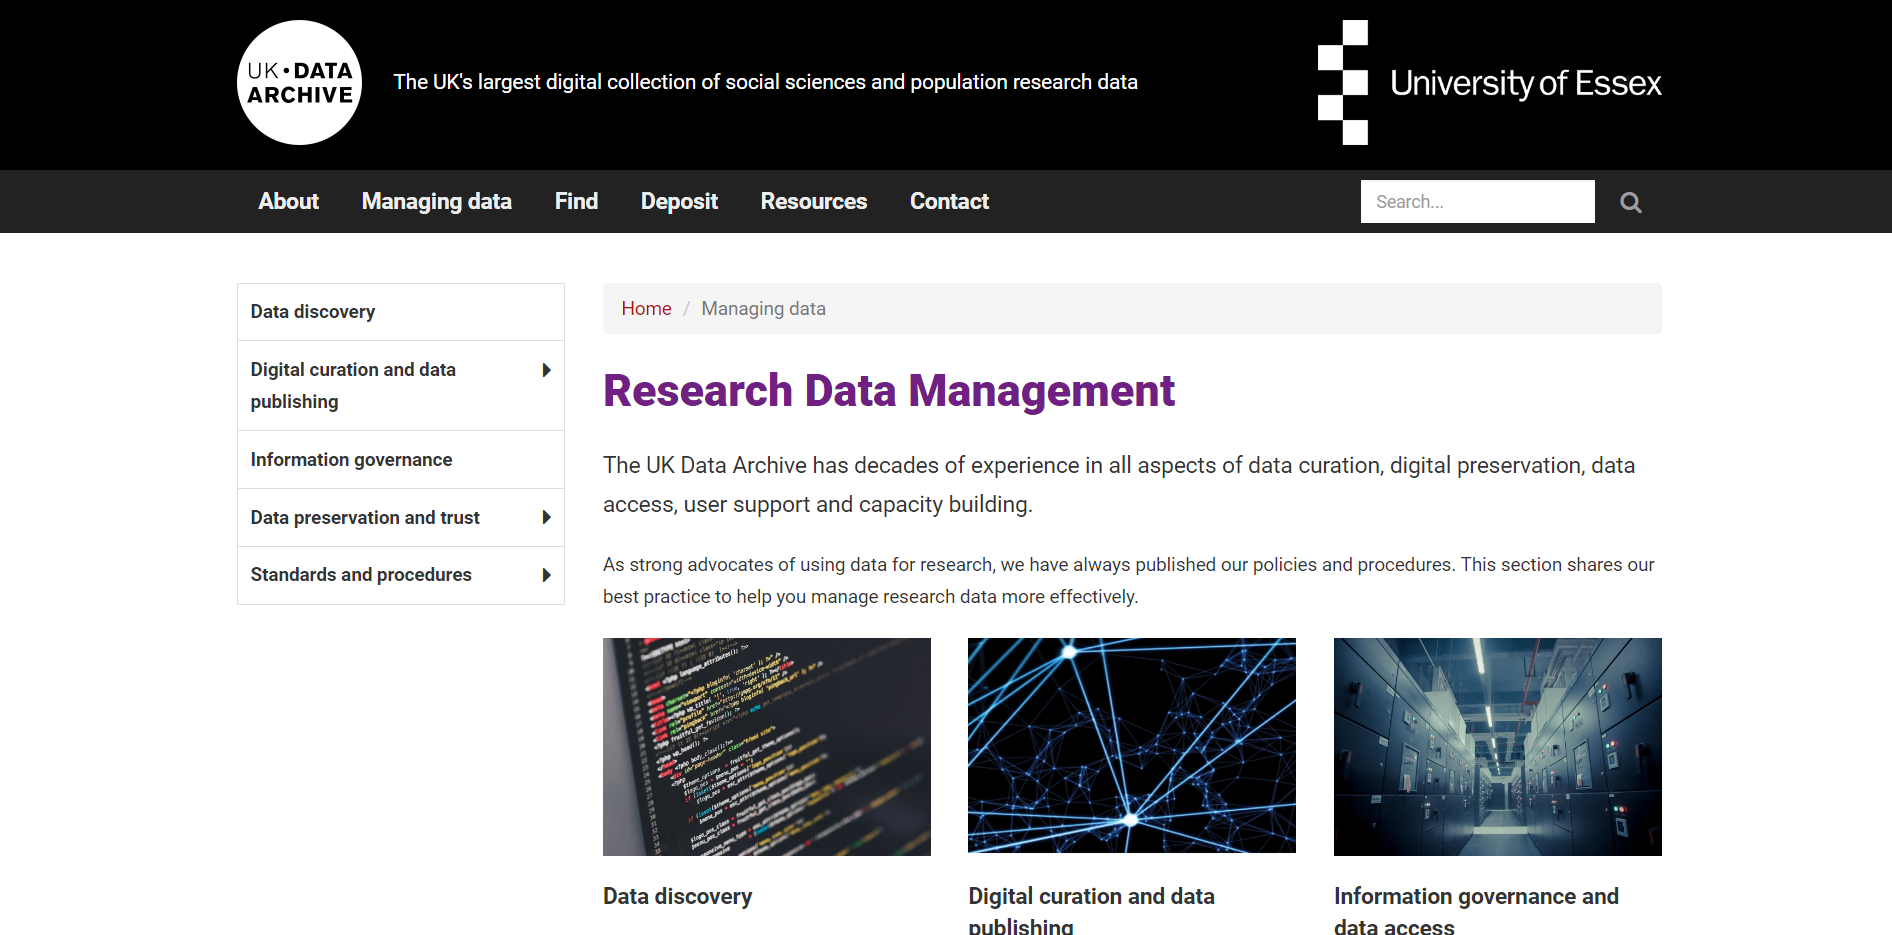The width and height of the screenshot is (1892, 935).
Task: Click the server room corridor thumbnail
Action: (x=1497, y=746)
